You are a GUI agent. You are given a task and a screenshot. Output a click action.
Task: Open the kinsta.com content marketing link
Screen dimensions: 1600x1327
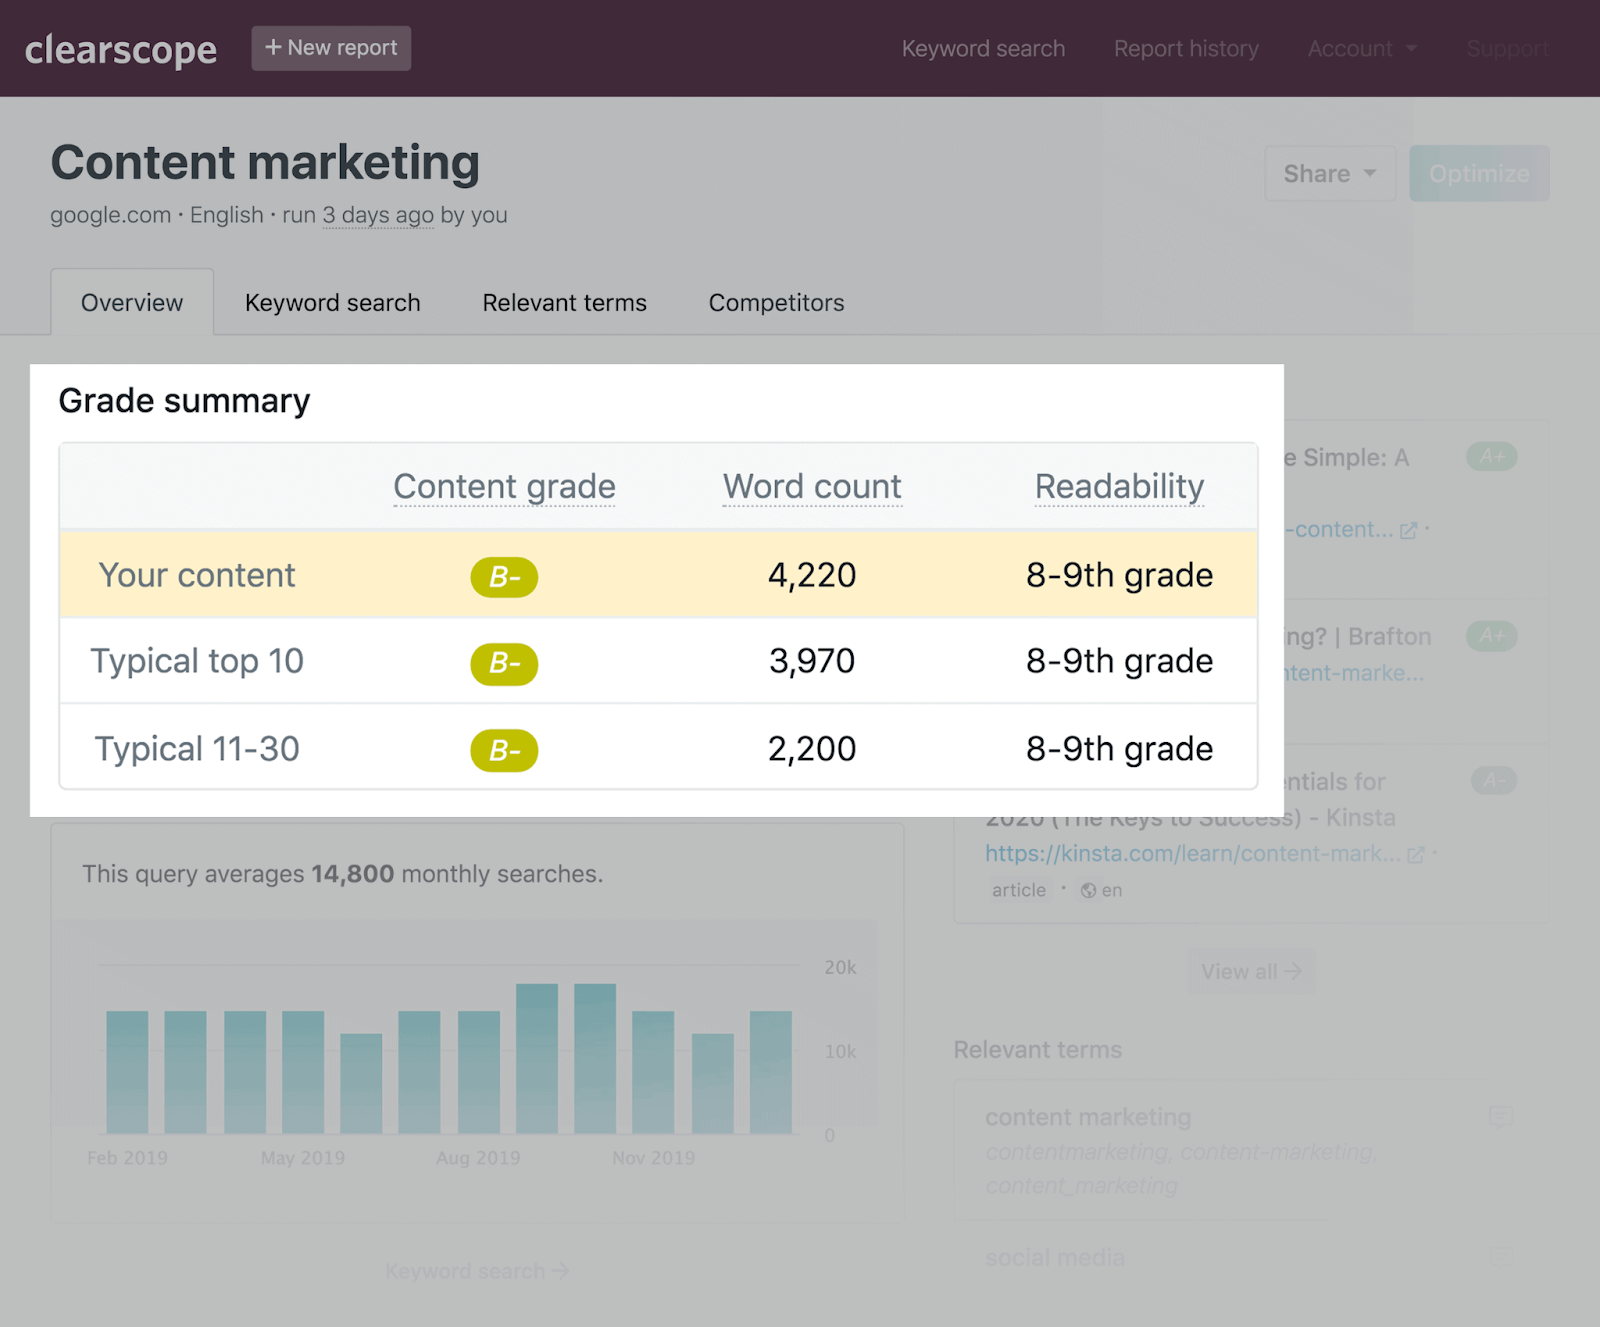[1192, 854]
